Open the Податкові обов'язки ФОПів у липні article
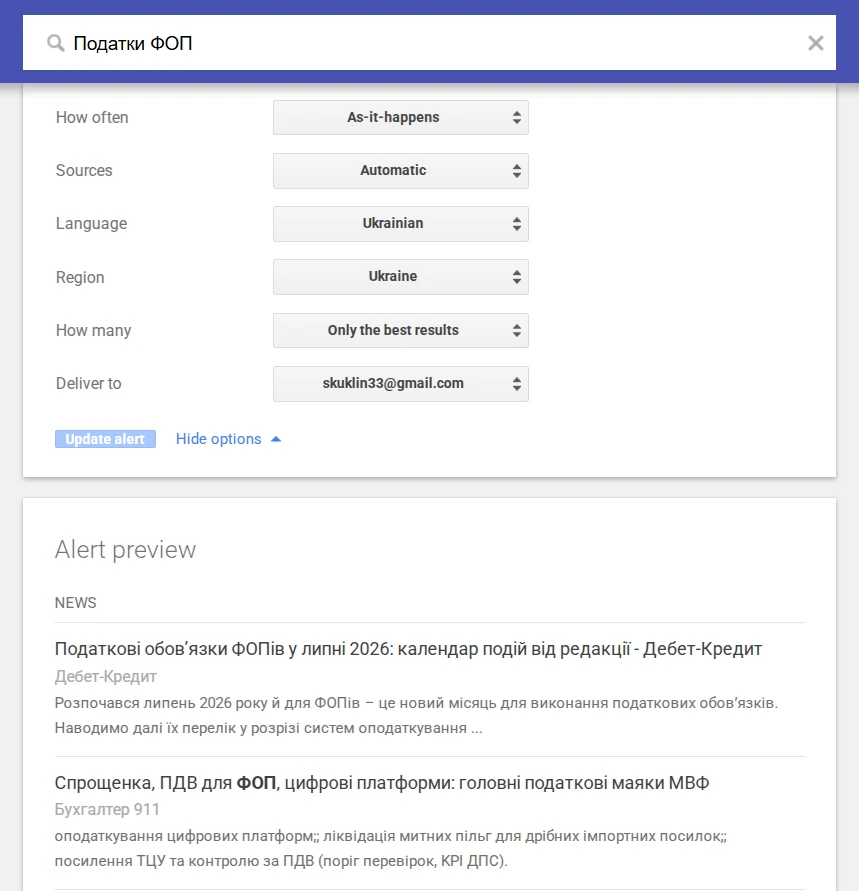The width and height of the screenshot is (859, 891). (408, 649)
